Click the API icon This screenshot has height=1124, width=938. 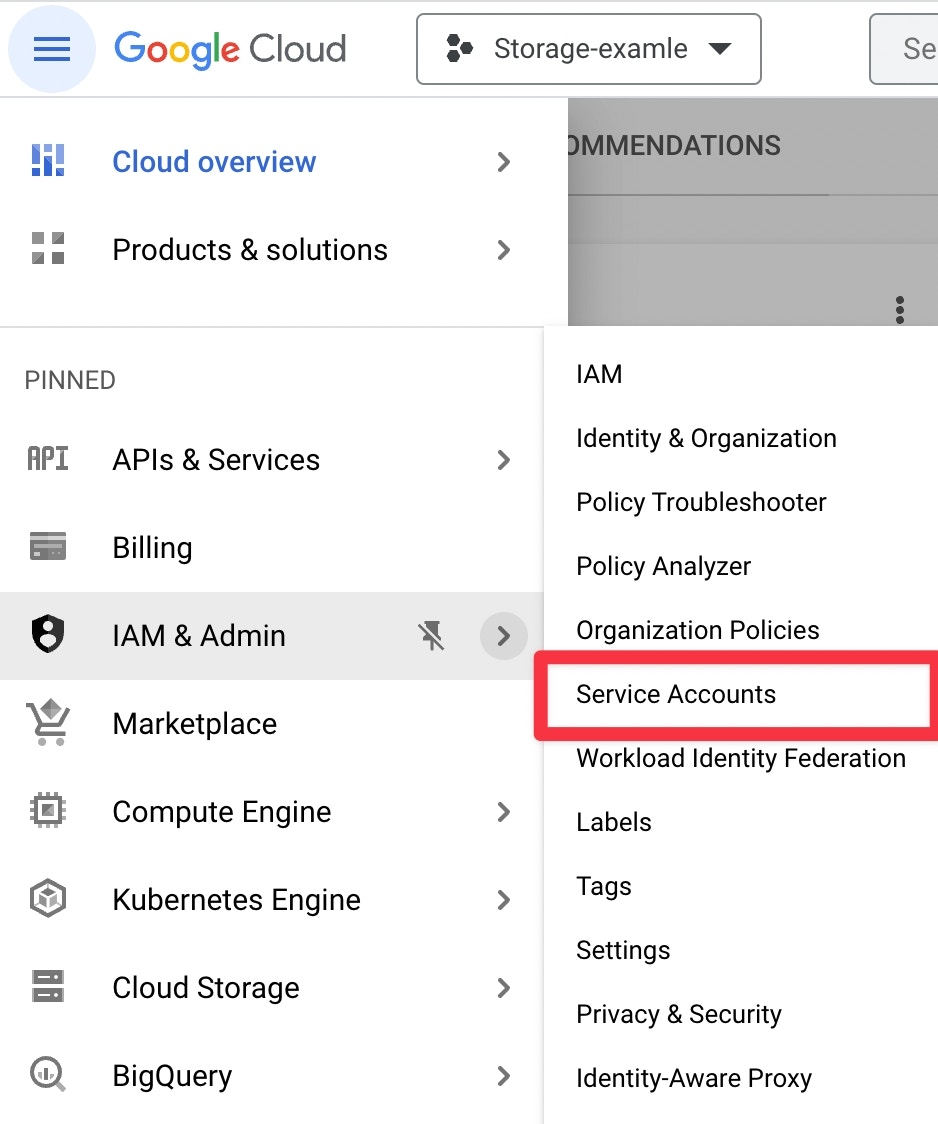[x=48, y=459]
